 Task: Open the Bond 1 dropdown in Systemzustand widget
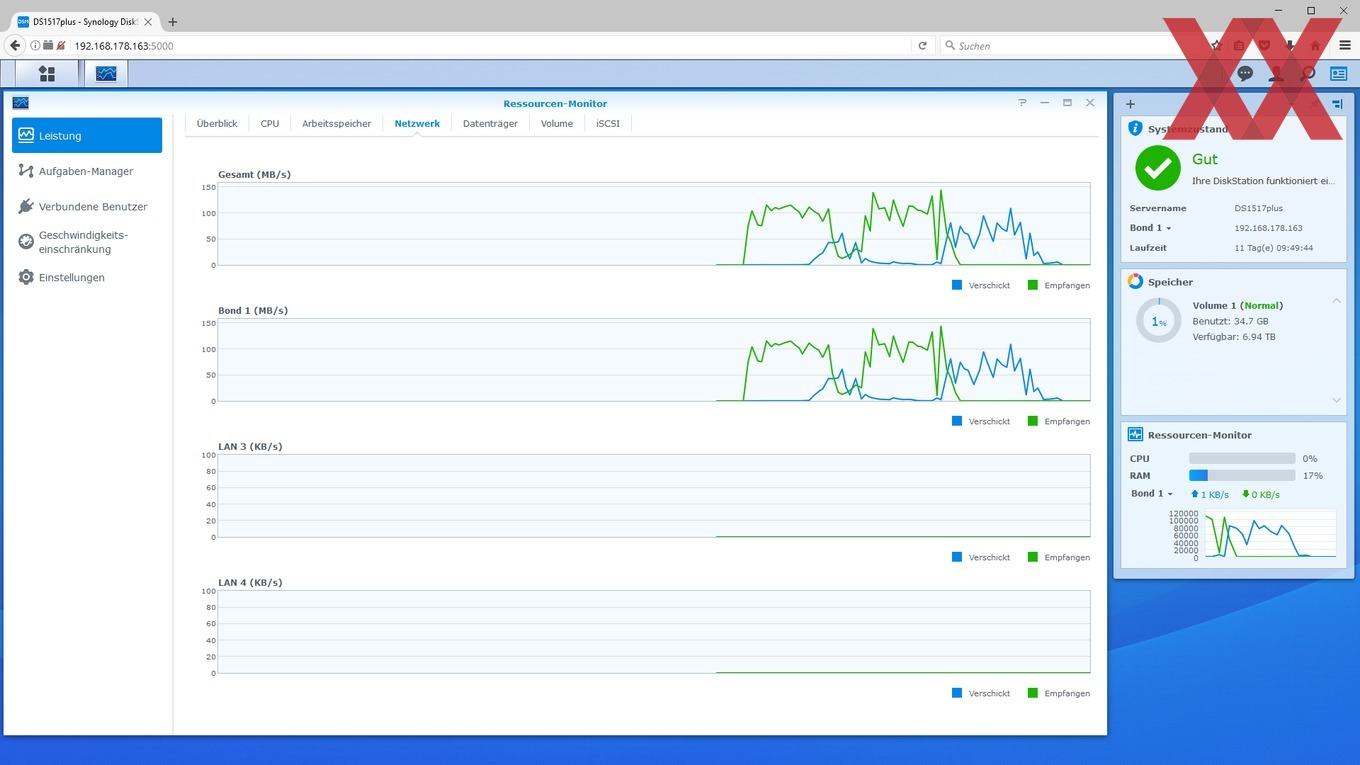[1150, 228]
